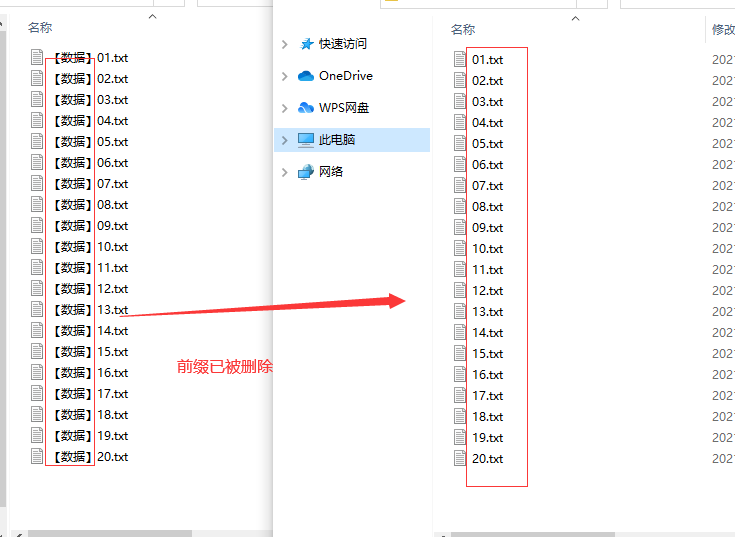Click text file icon for 10.txt in right pane

click(460, 248)
